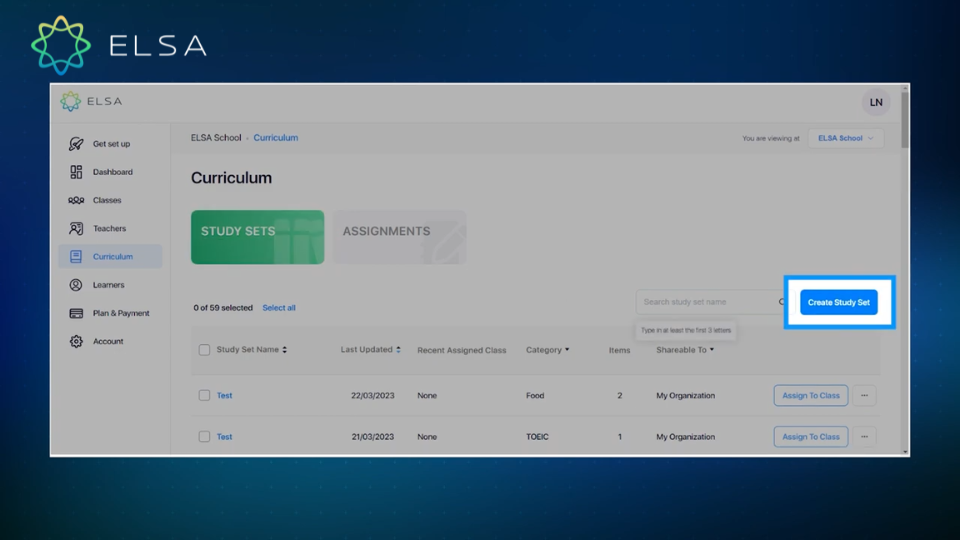Select the Curriculum sidebar item

point(110,257)
